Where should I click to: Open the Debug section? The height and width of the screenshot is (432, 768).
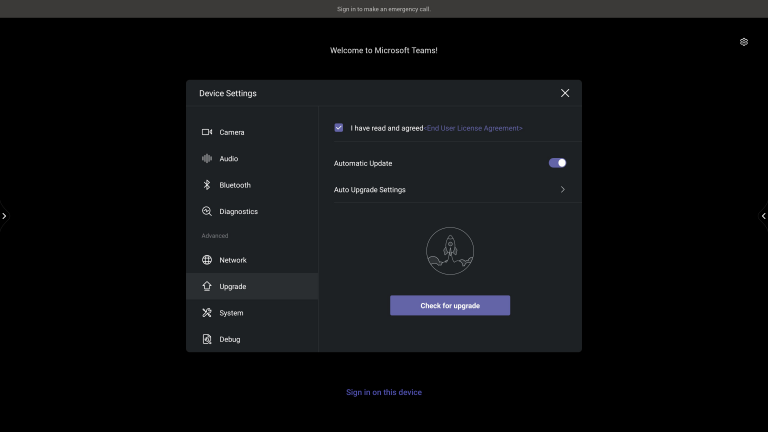pyautogui.click(x=252, y=339)
